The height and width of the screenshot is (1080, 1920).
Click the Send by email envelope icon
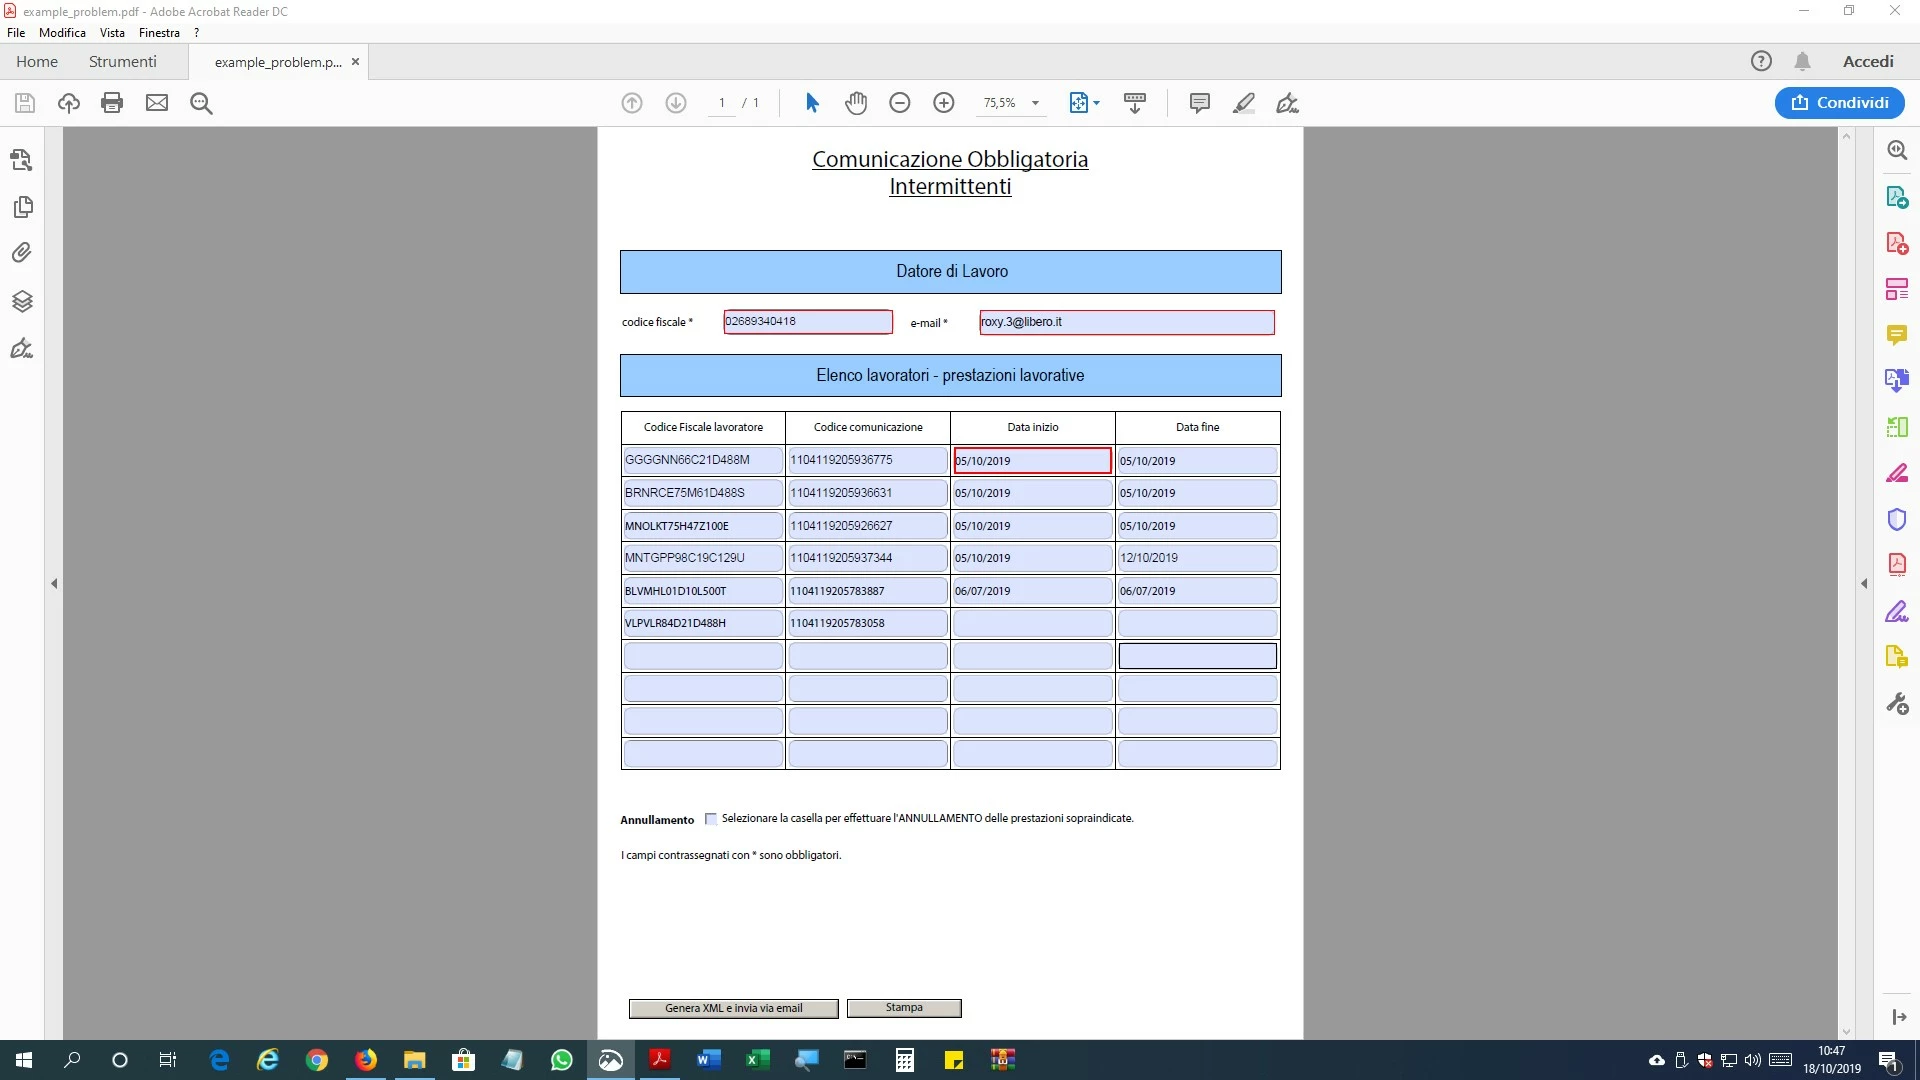pyautogui.click(x=157, y=103)
